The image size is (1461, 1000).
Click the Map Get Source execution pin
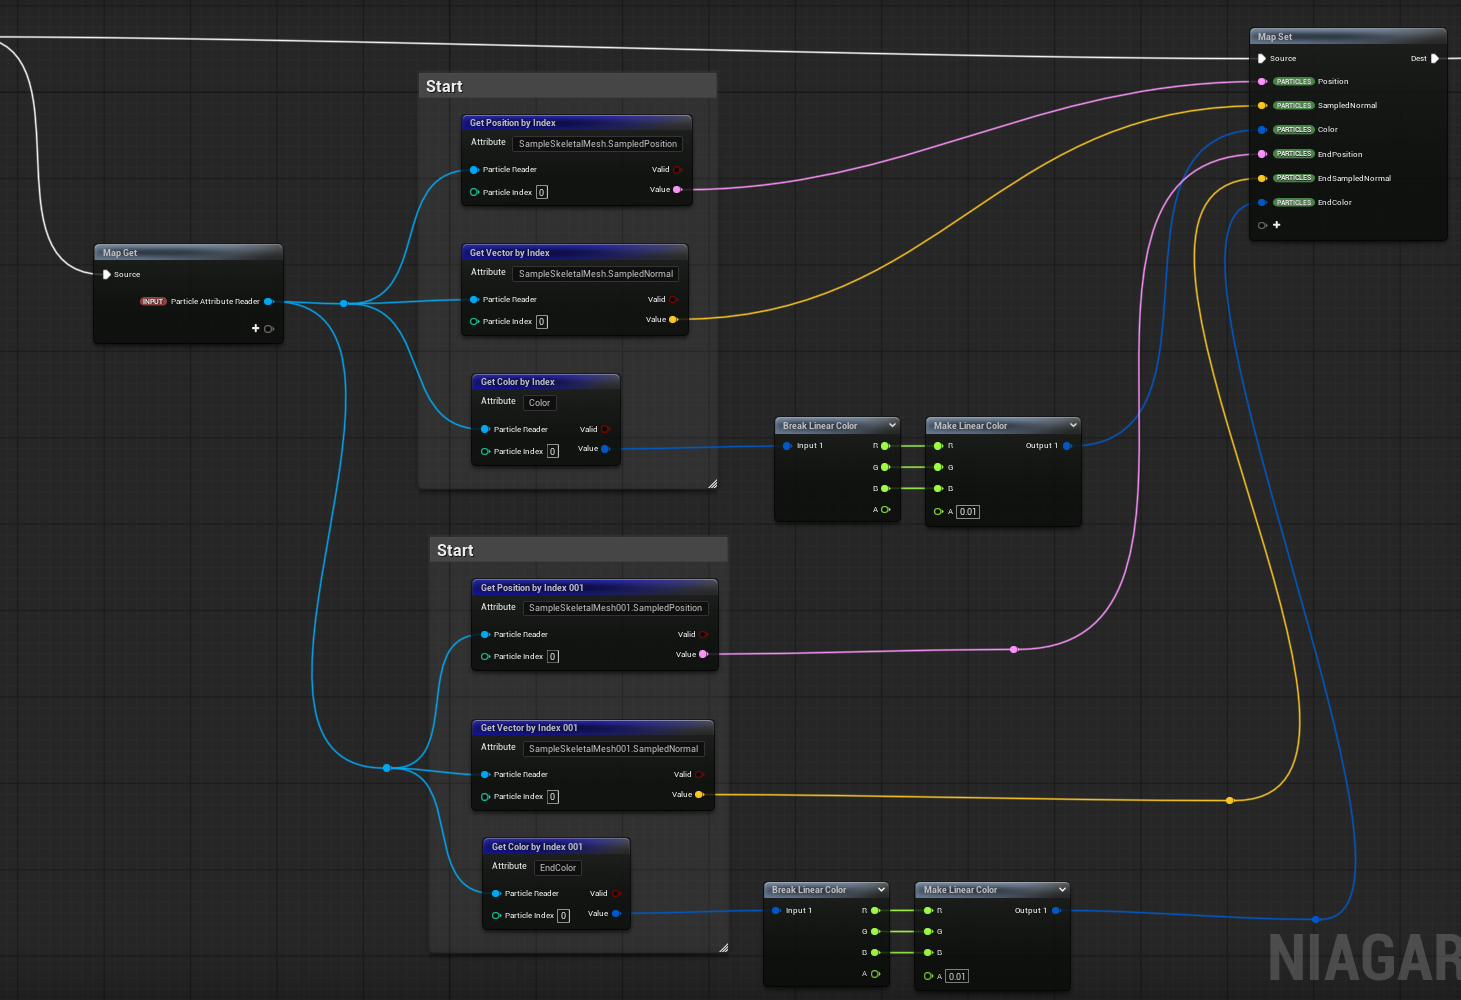107,274
